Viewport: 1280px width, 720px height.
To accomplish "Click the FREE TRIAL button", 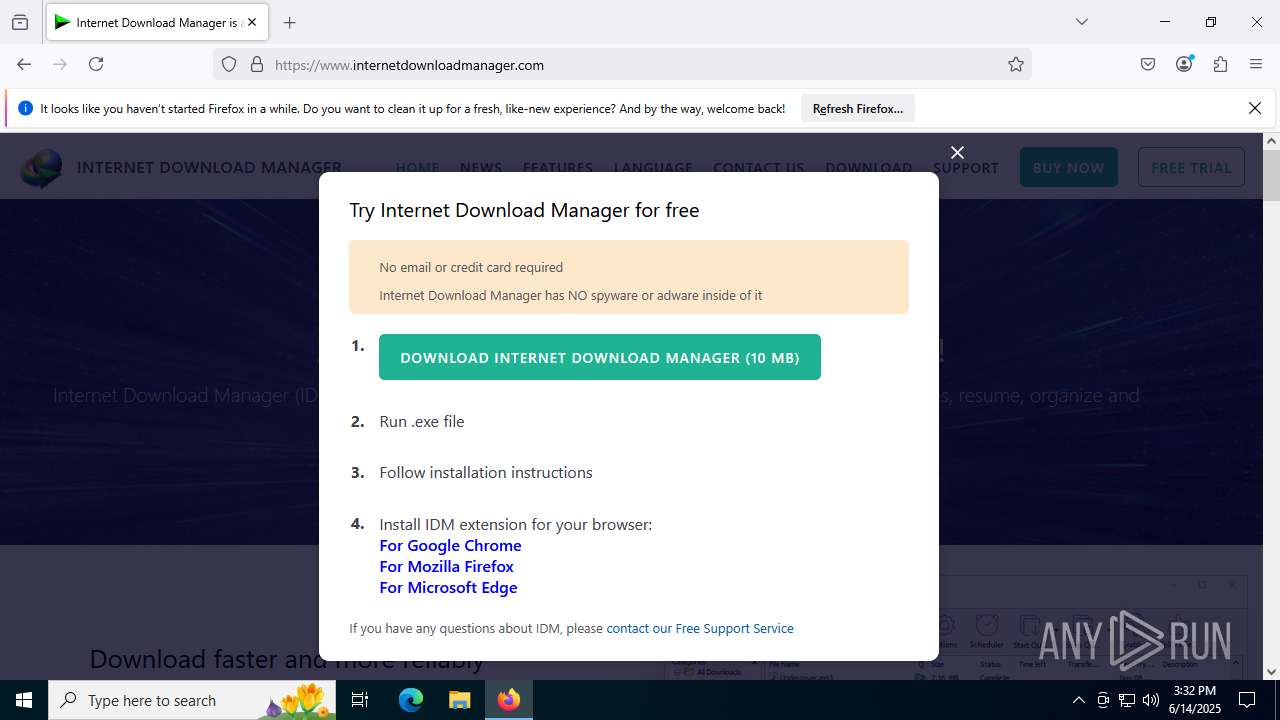I will 1191,167.
